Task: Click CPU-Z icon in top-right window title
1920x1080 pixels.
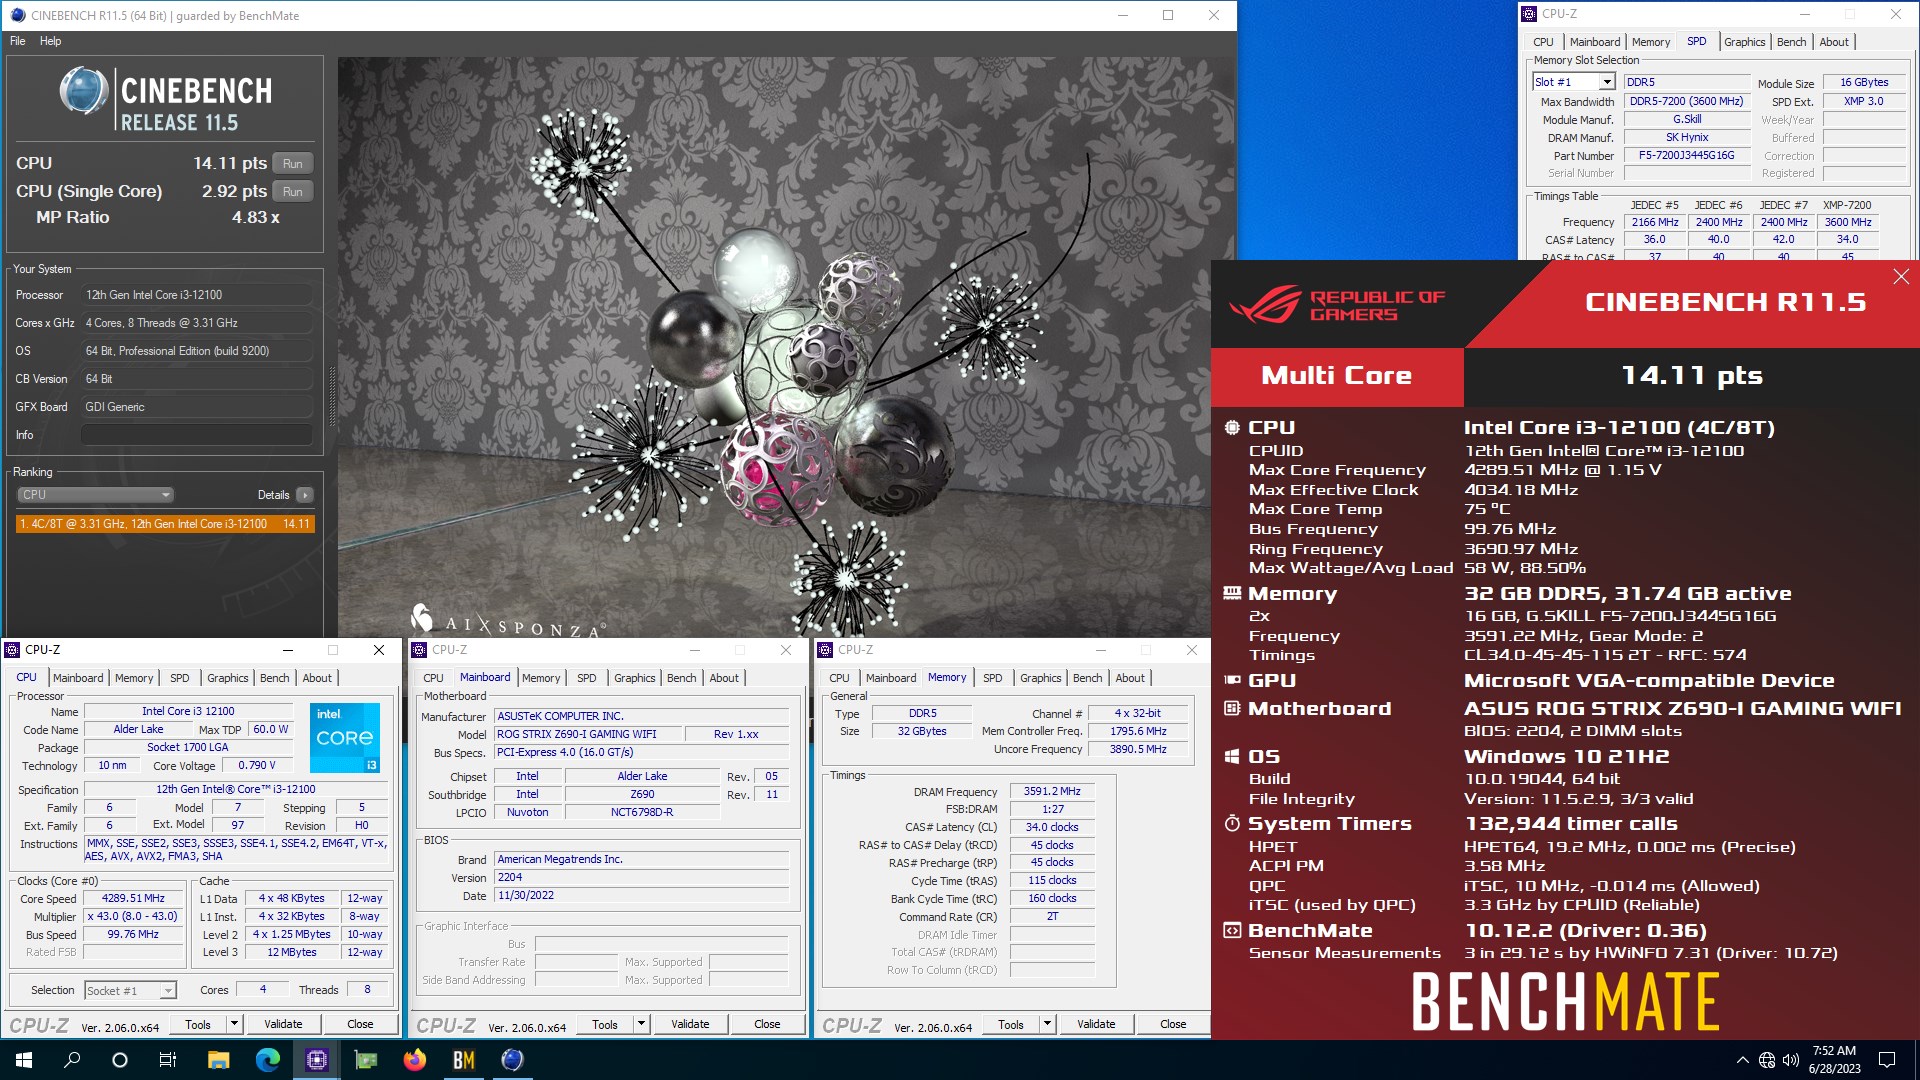Action: 1529,14
